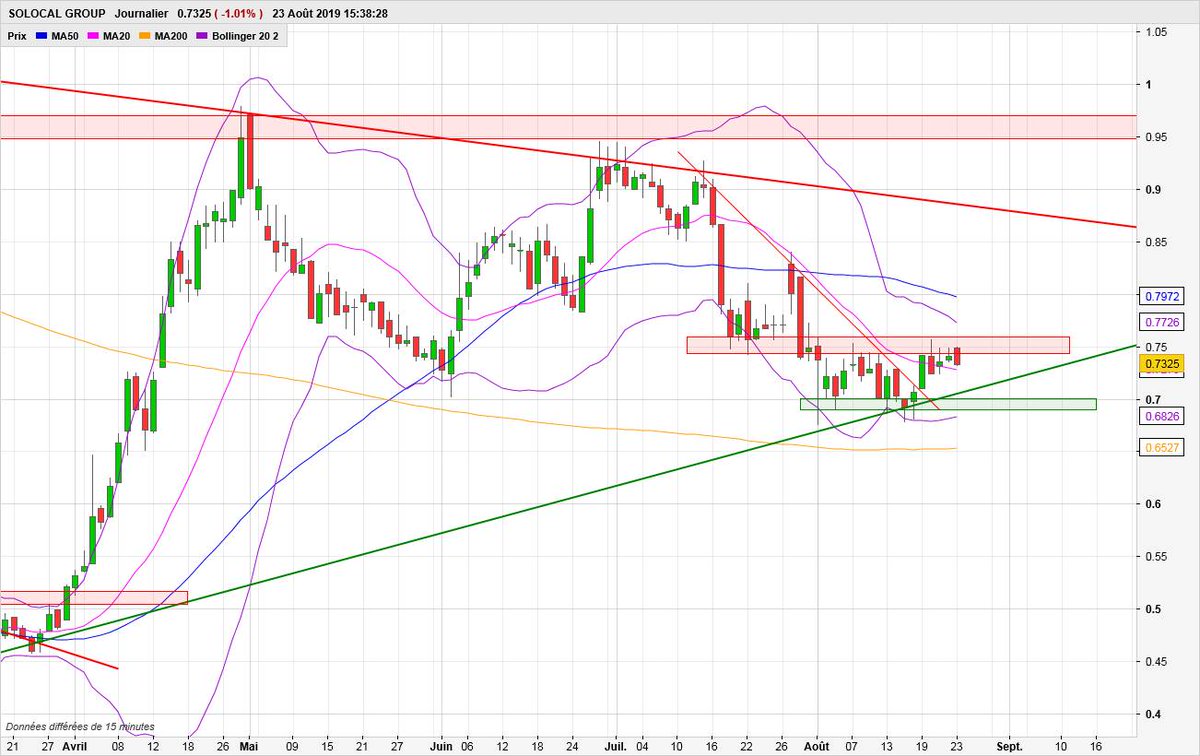Viewport: 1200px width, 756px height.
Task: Click the small red zone near 0.51
Action: tap(94, 598)
